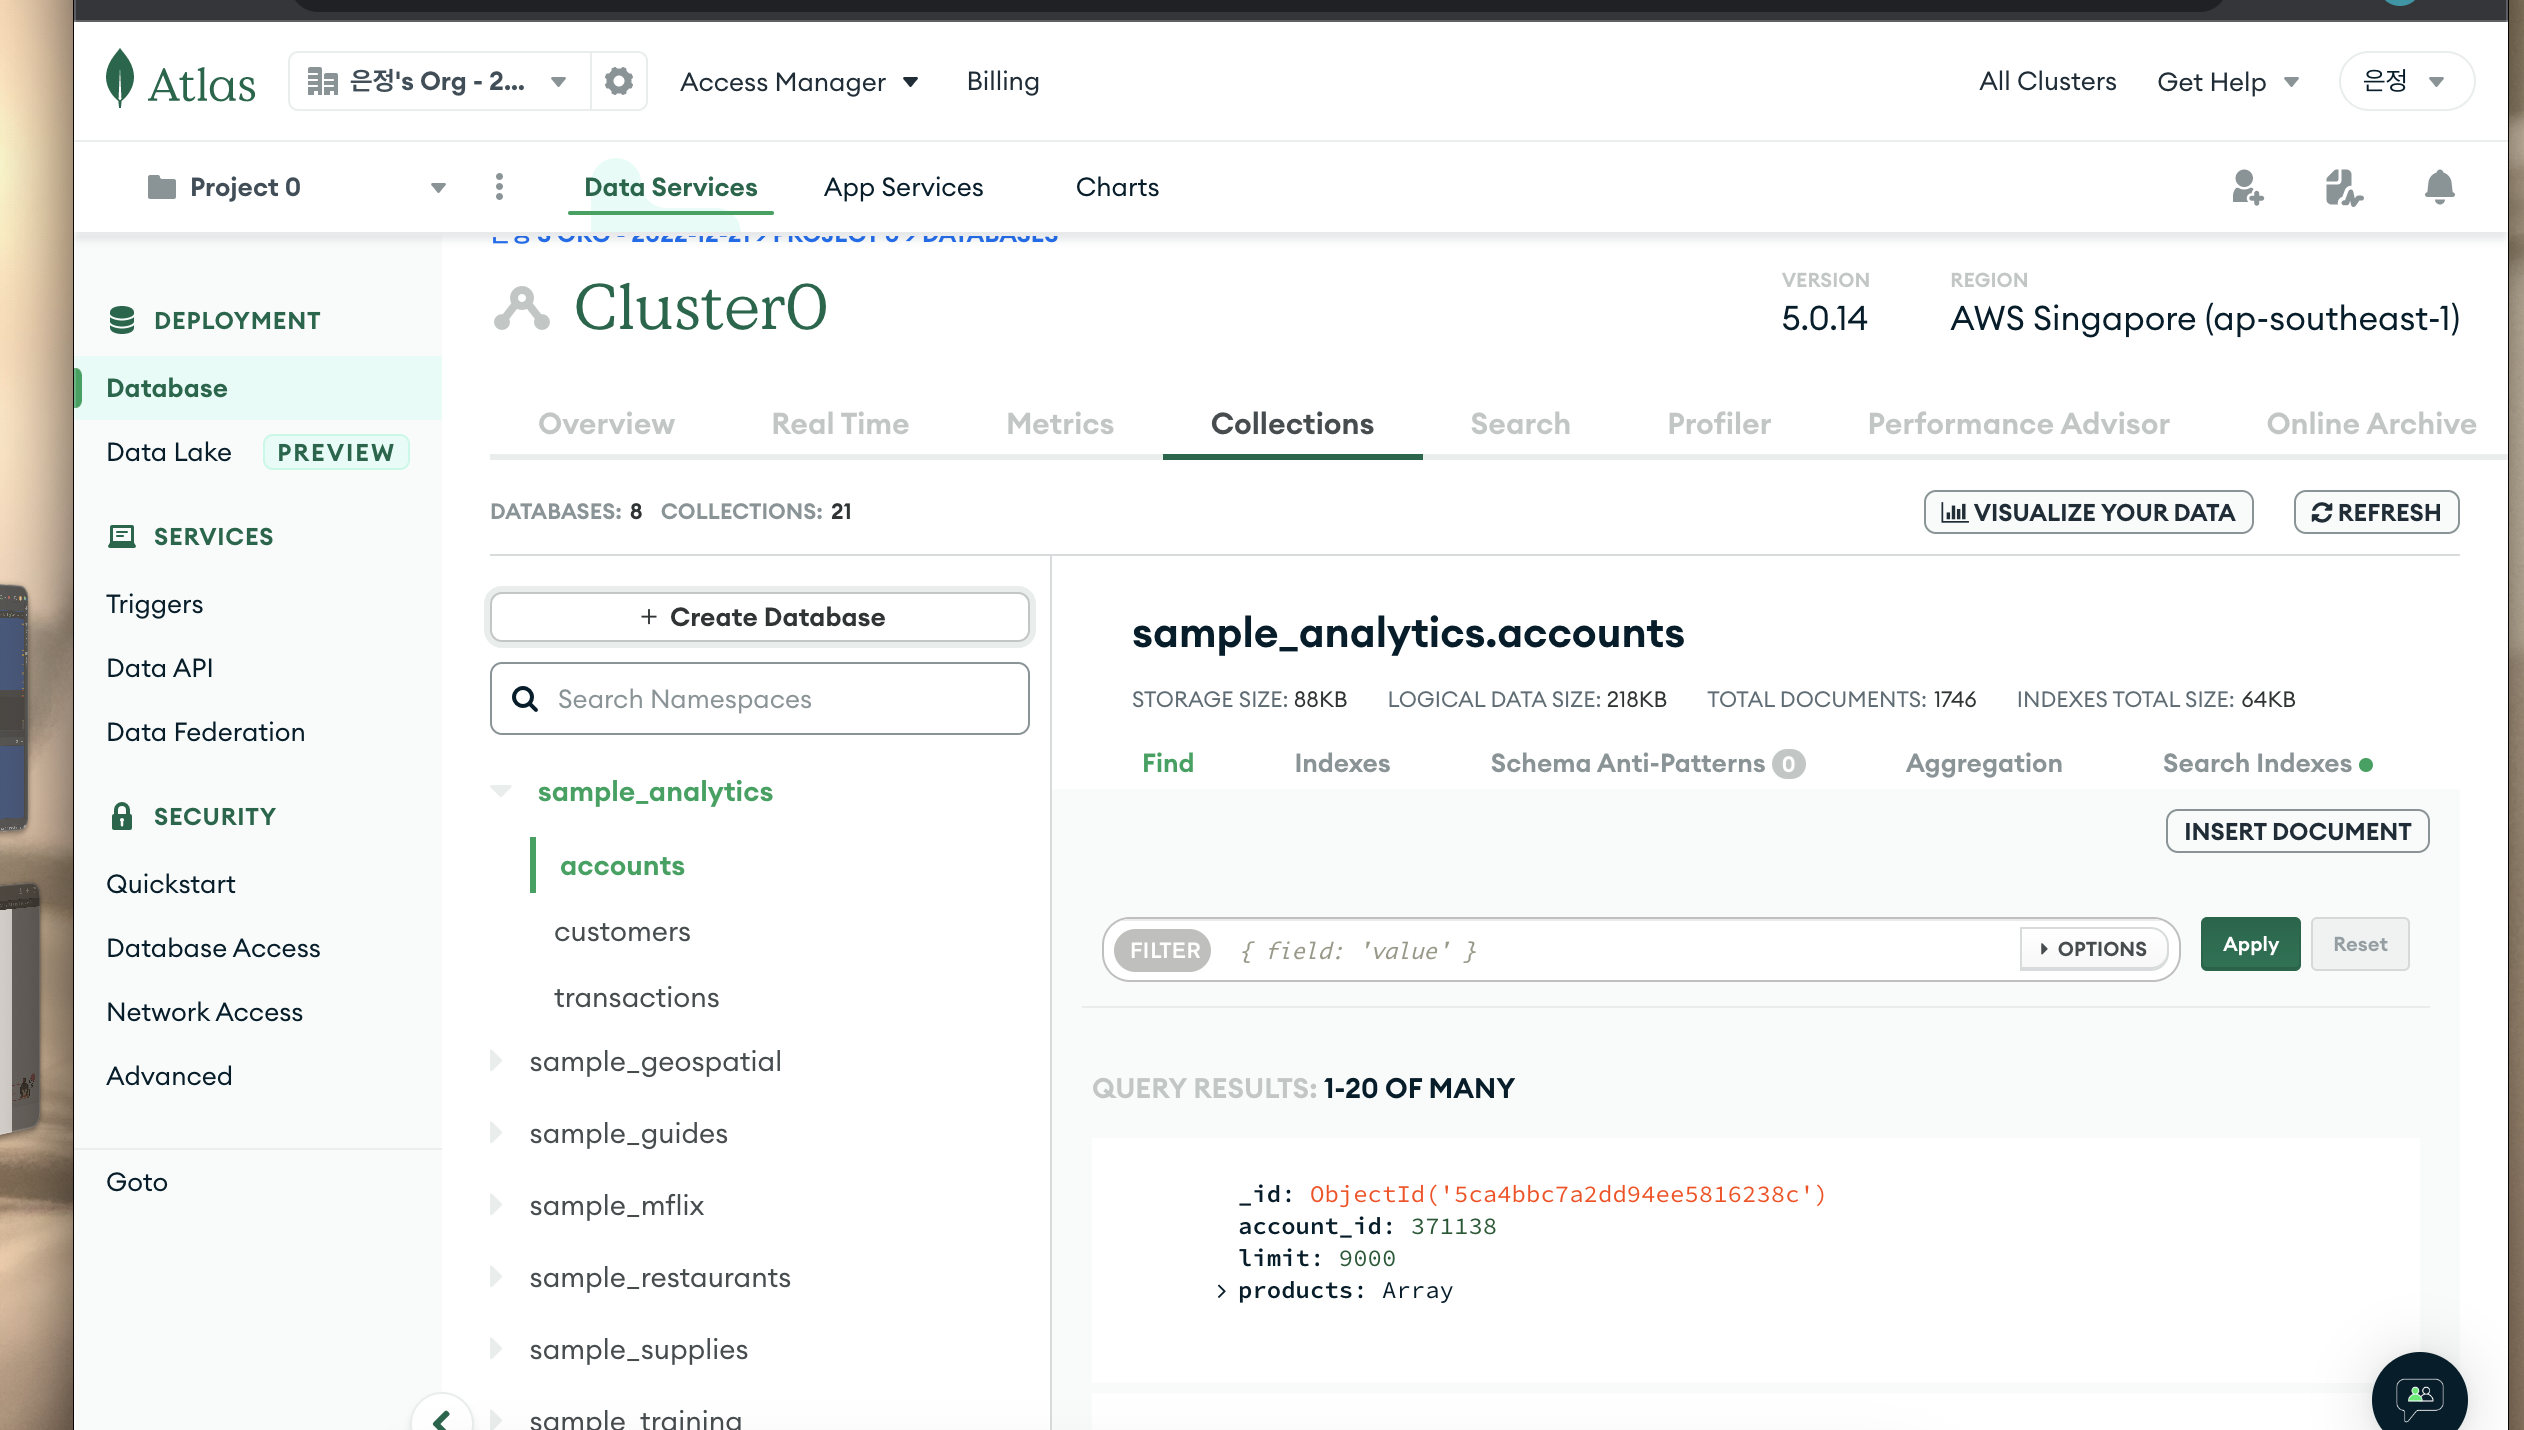Collapse the left sidebar arrow
Viewport: 2524px width, 1430px height.
[441, 1416]
